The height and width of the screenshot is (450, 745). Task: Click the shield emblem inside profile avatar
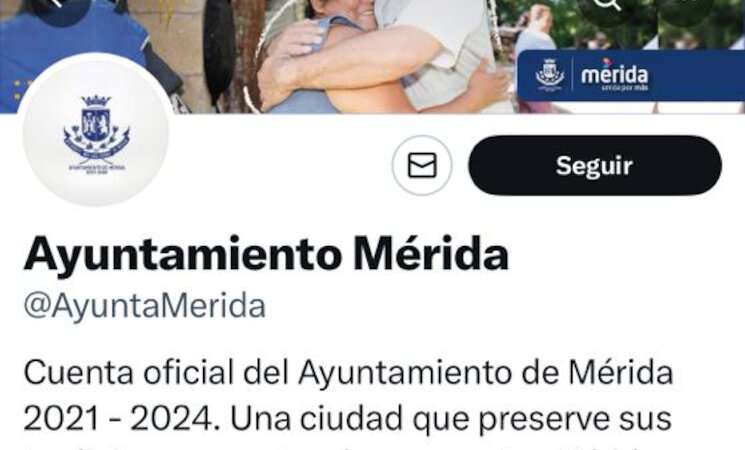(x=96, y=125)
